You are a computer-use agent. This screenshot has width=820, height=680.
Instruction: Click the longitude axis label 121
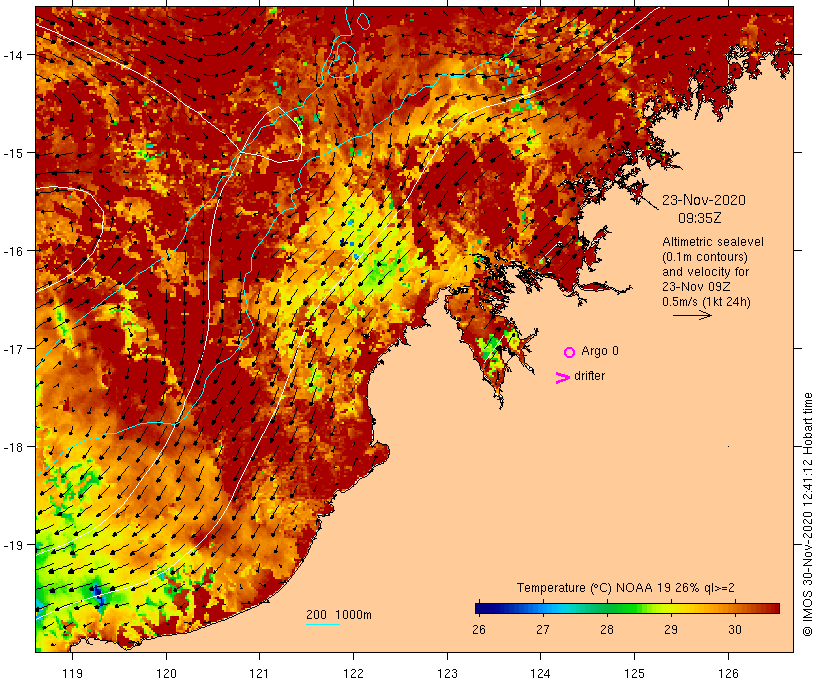point(259,673)
